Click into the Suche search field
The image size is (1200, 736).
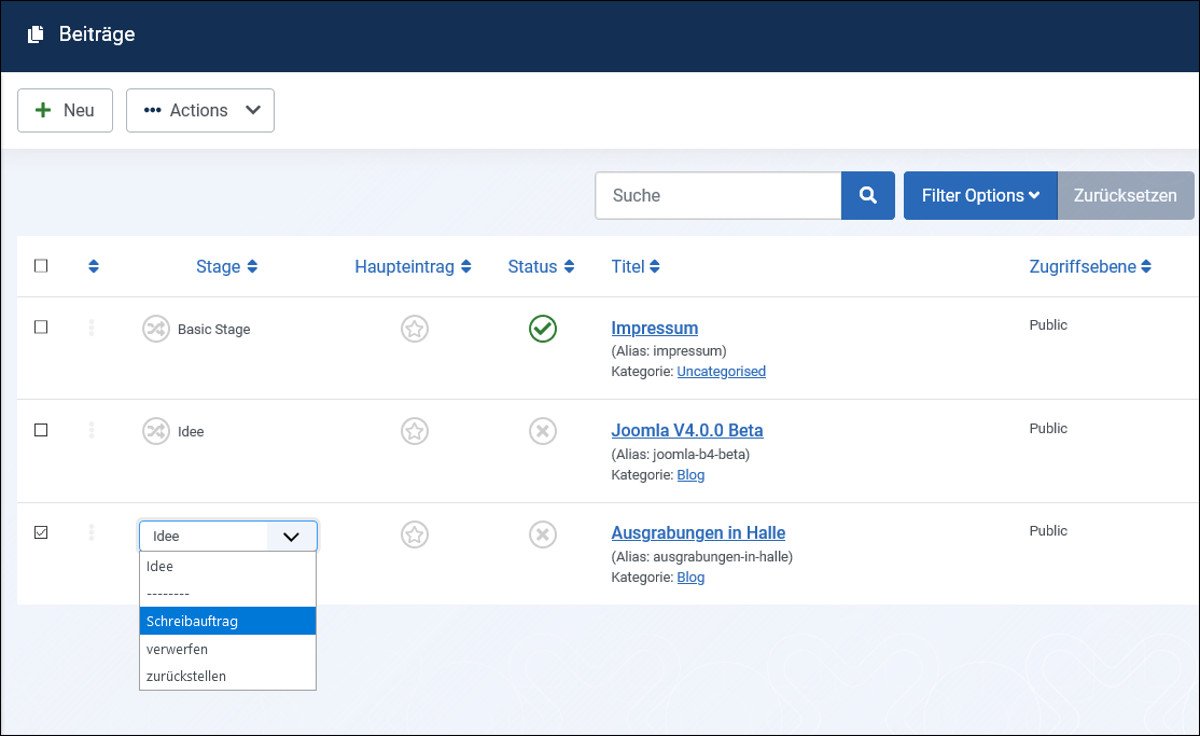tap(718, 195)
